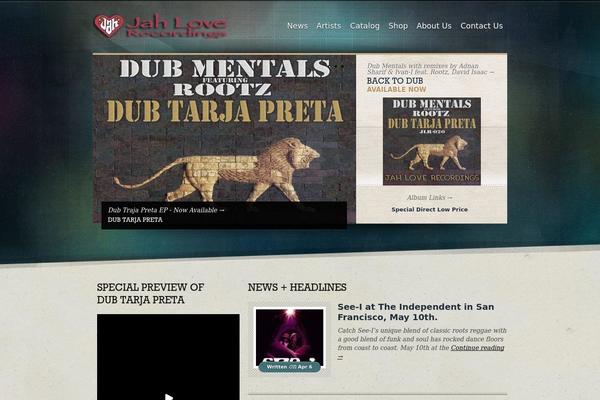Click the DUB TARJA PRETA banner caption
This screenshot has height=400, width=600.
click(x=135, y=220)
